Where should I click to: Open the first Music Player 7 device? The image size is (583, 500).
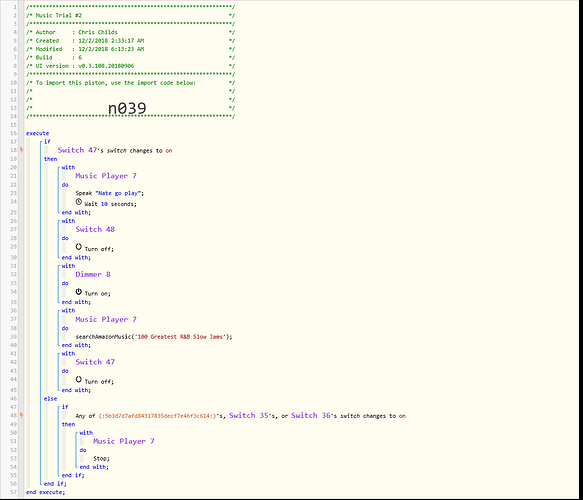tap(106, 176)
